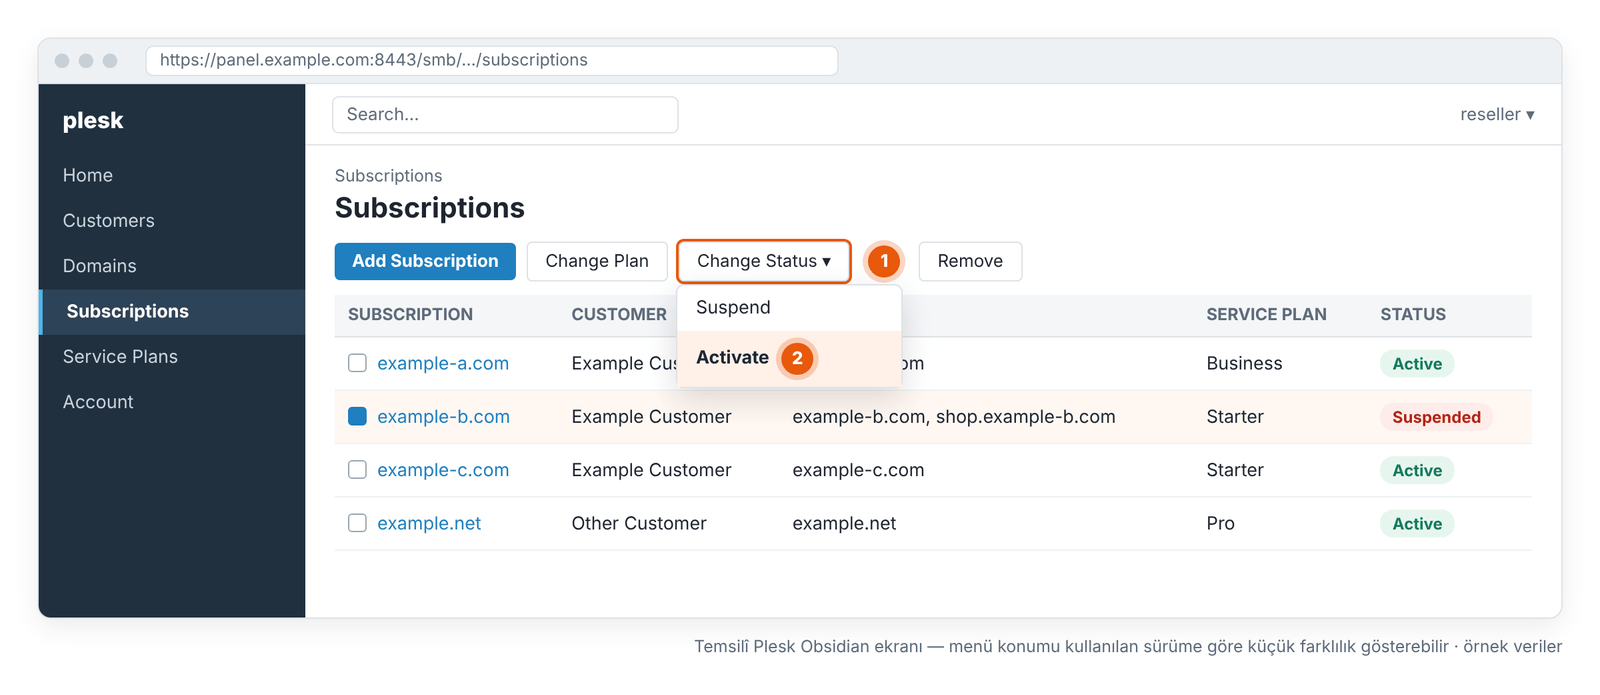1600x695 pixels.
Task: Click the Active badge for example-c.com
Action: (x=1417, y=470)
